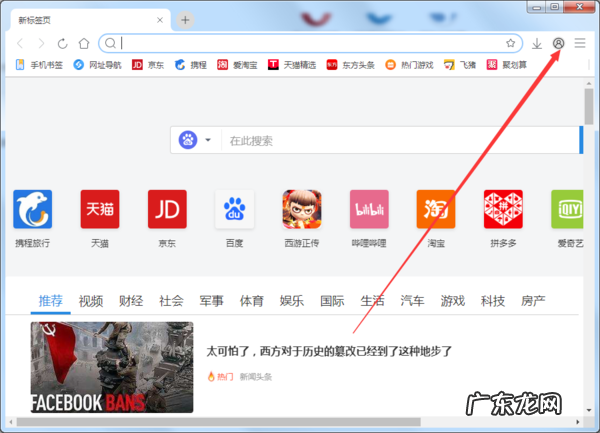Click the vertical scrollbar up arrow

click(x=589, y=83)
